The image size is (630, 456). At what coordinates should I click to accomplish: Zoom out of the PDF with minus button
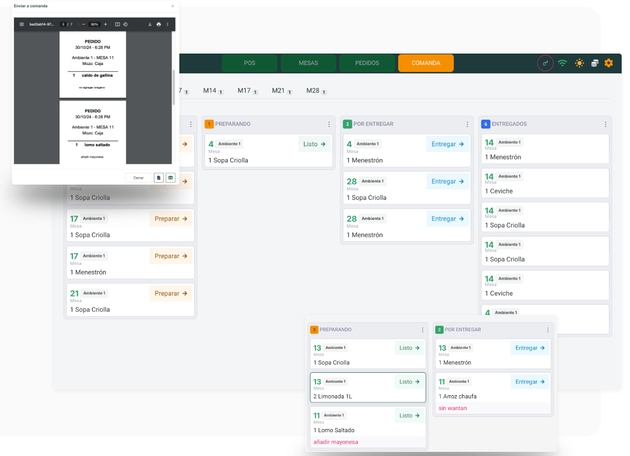click(84, 23)
